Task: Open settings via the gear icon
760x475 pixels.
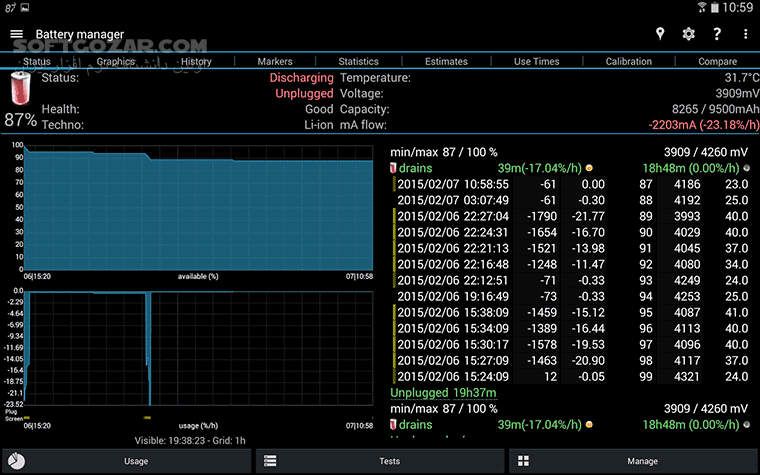Action: (x=688, y=34)
